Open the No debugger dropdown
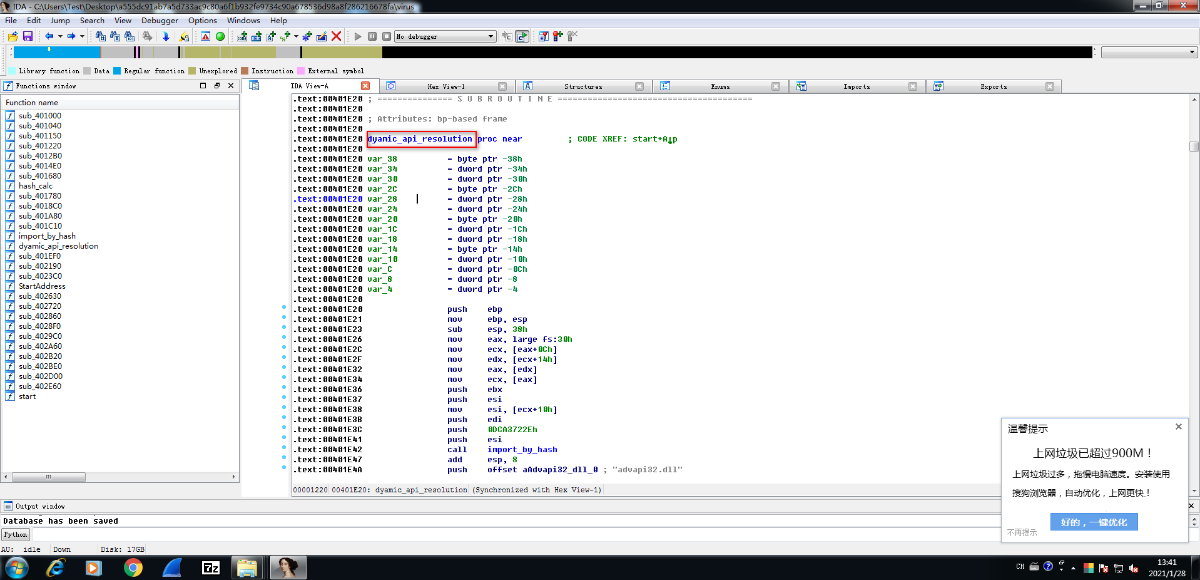Screen dimensions: 1200x580 coord(445,36)
